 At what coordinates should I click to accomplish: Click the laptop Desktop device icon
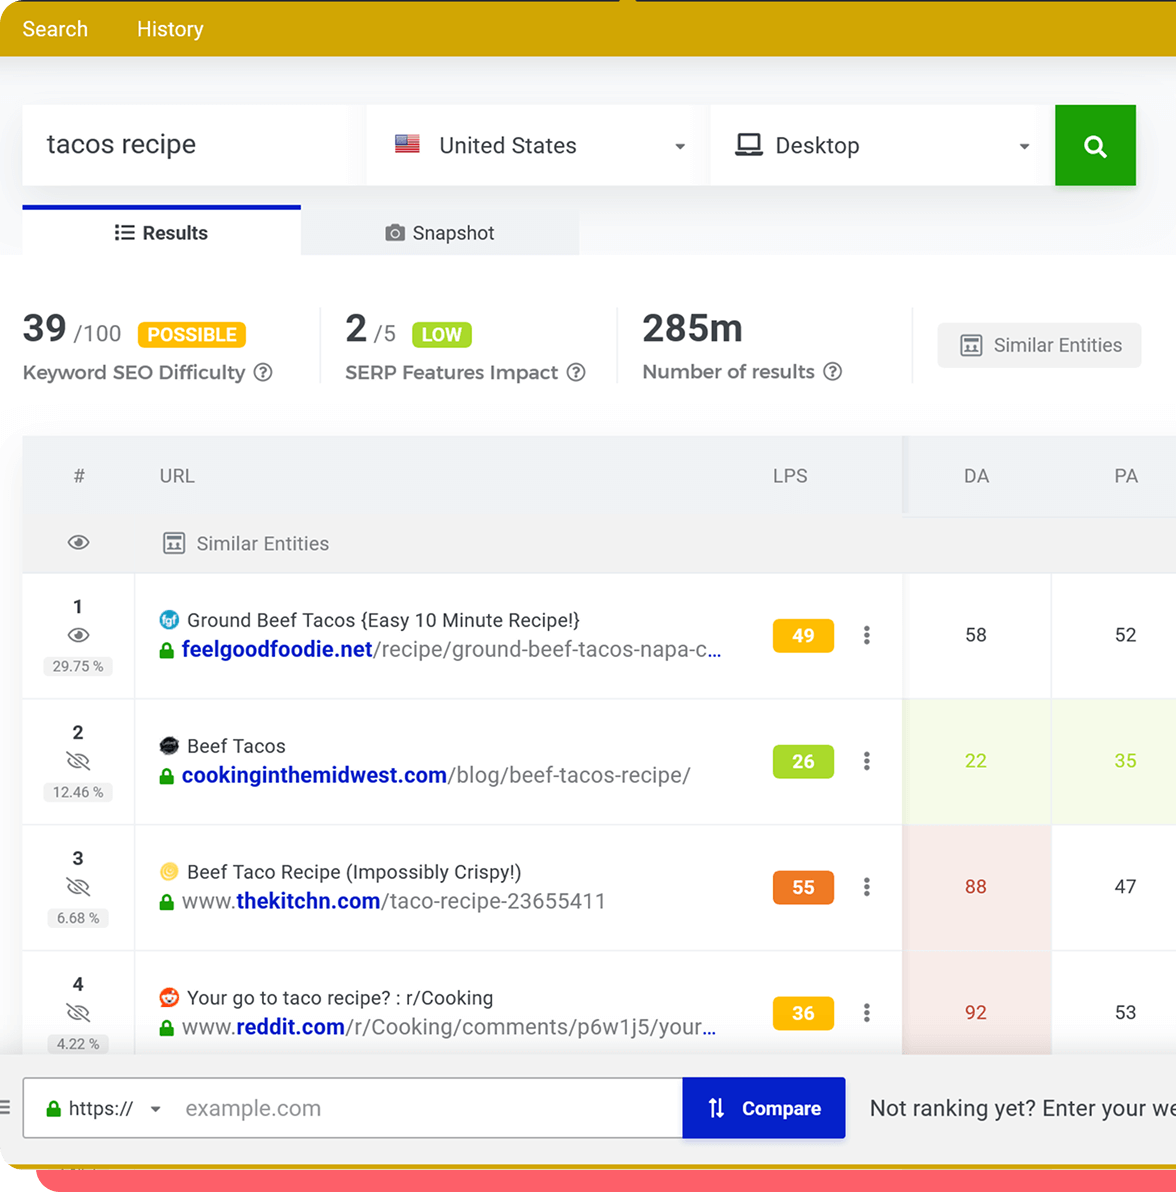point(749,144)
